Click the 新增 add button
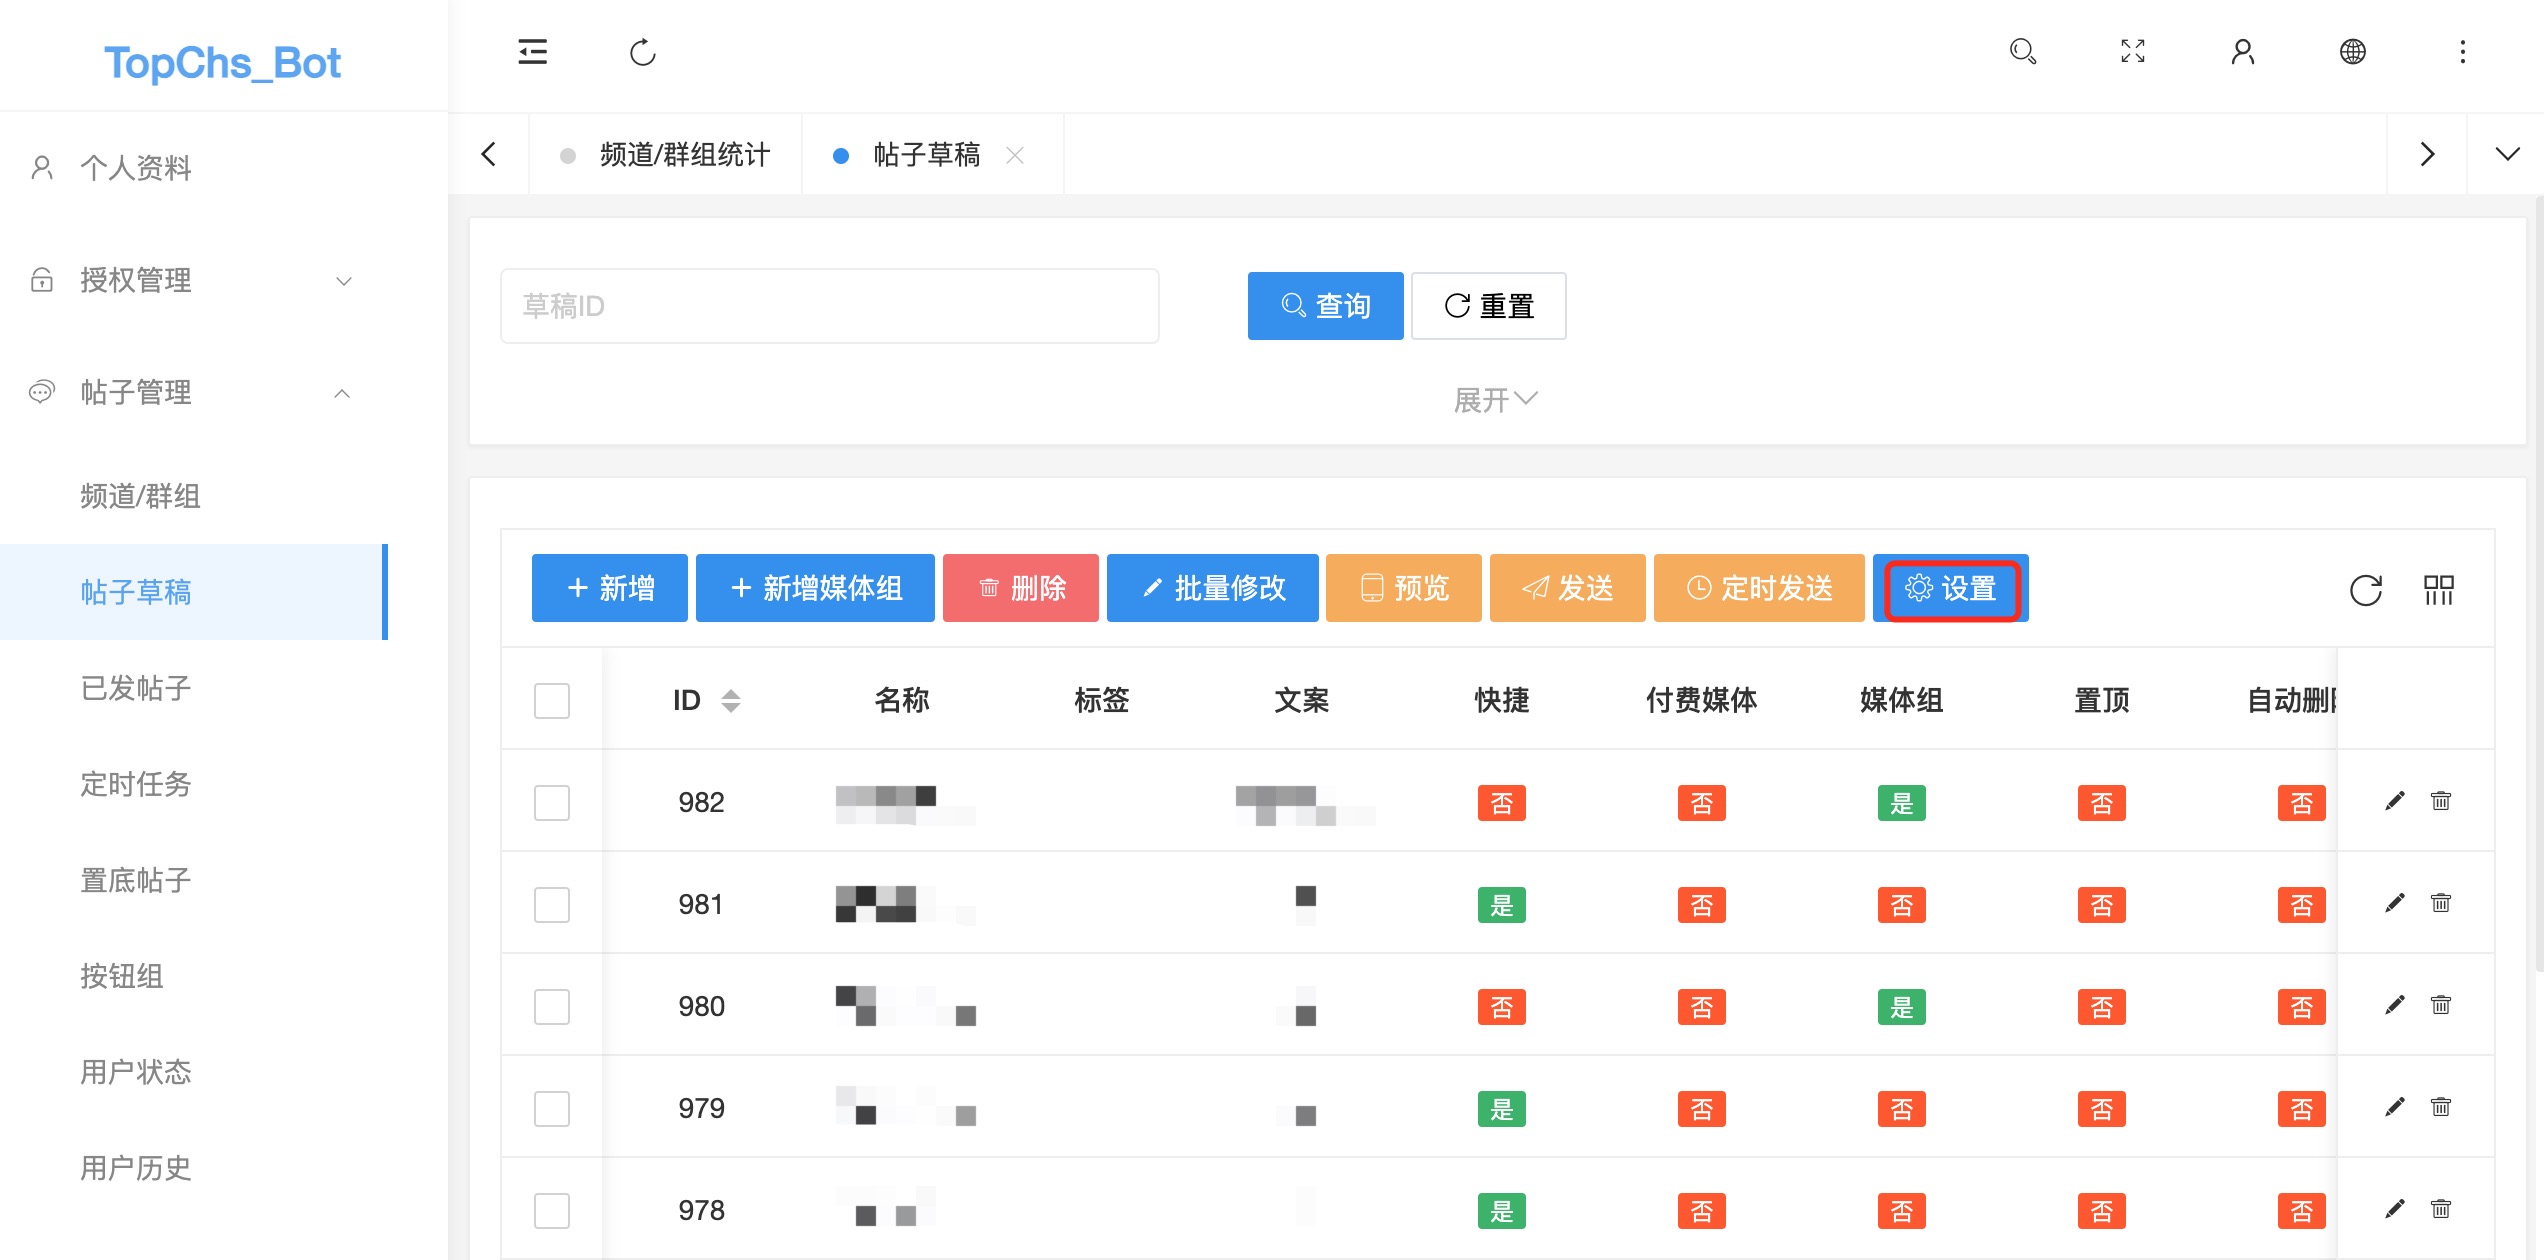2544x1260 pixels. click(610, 588)
